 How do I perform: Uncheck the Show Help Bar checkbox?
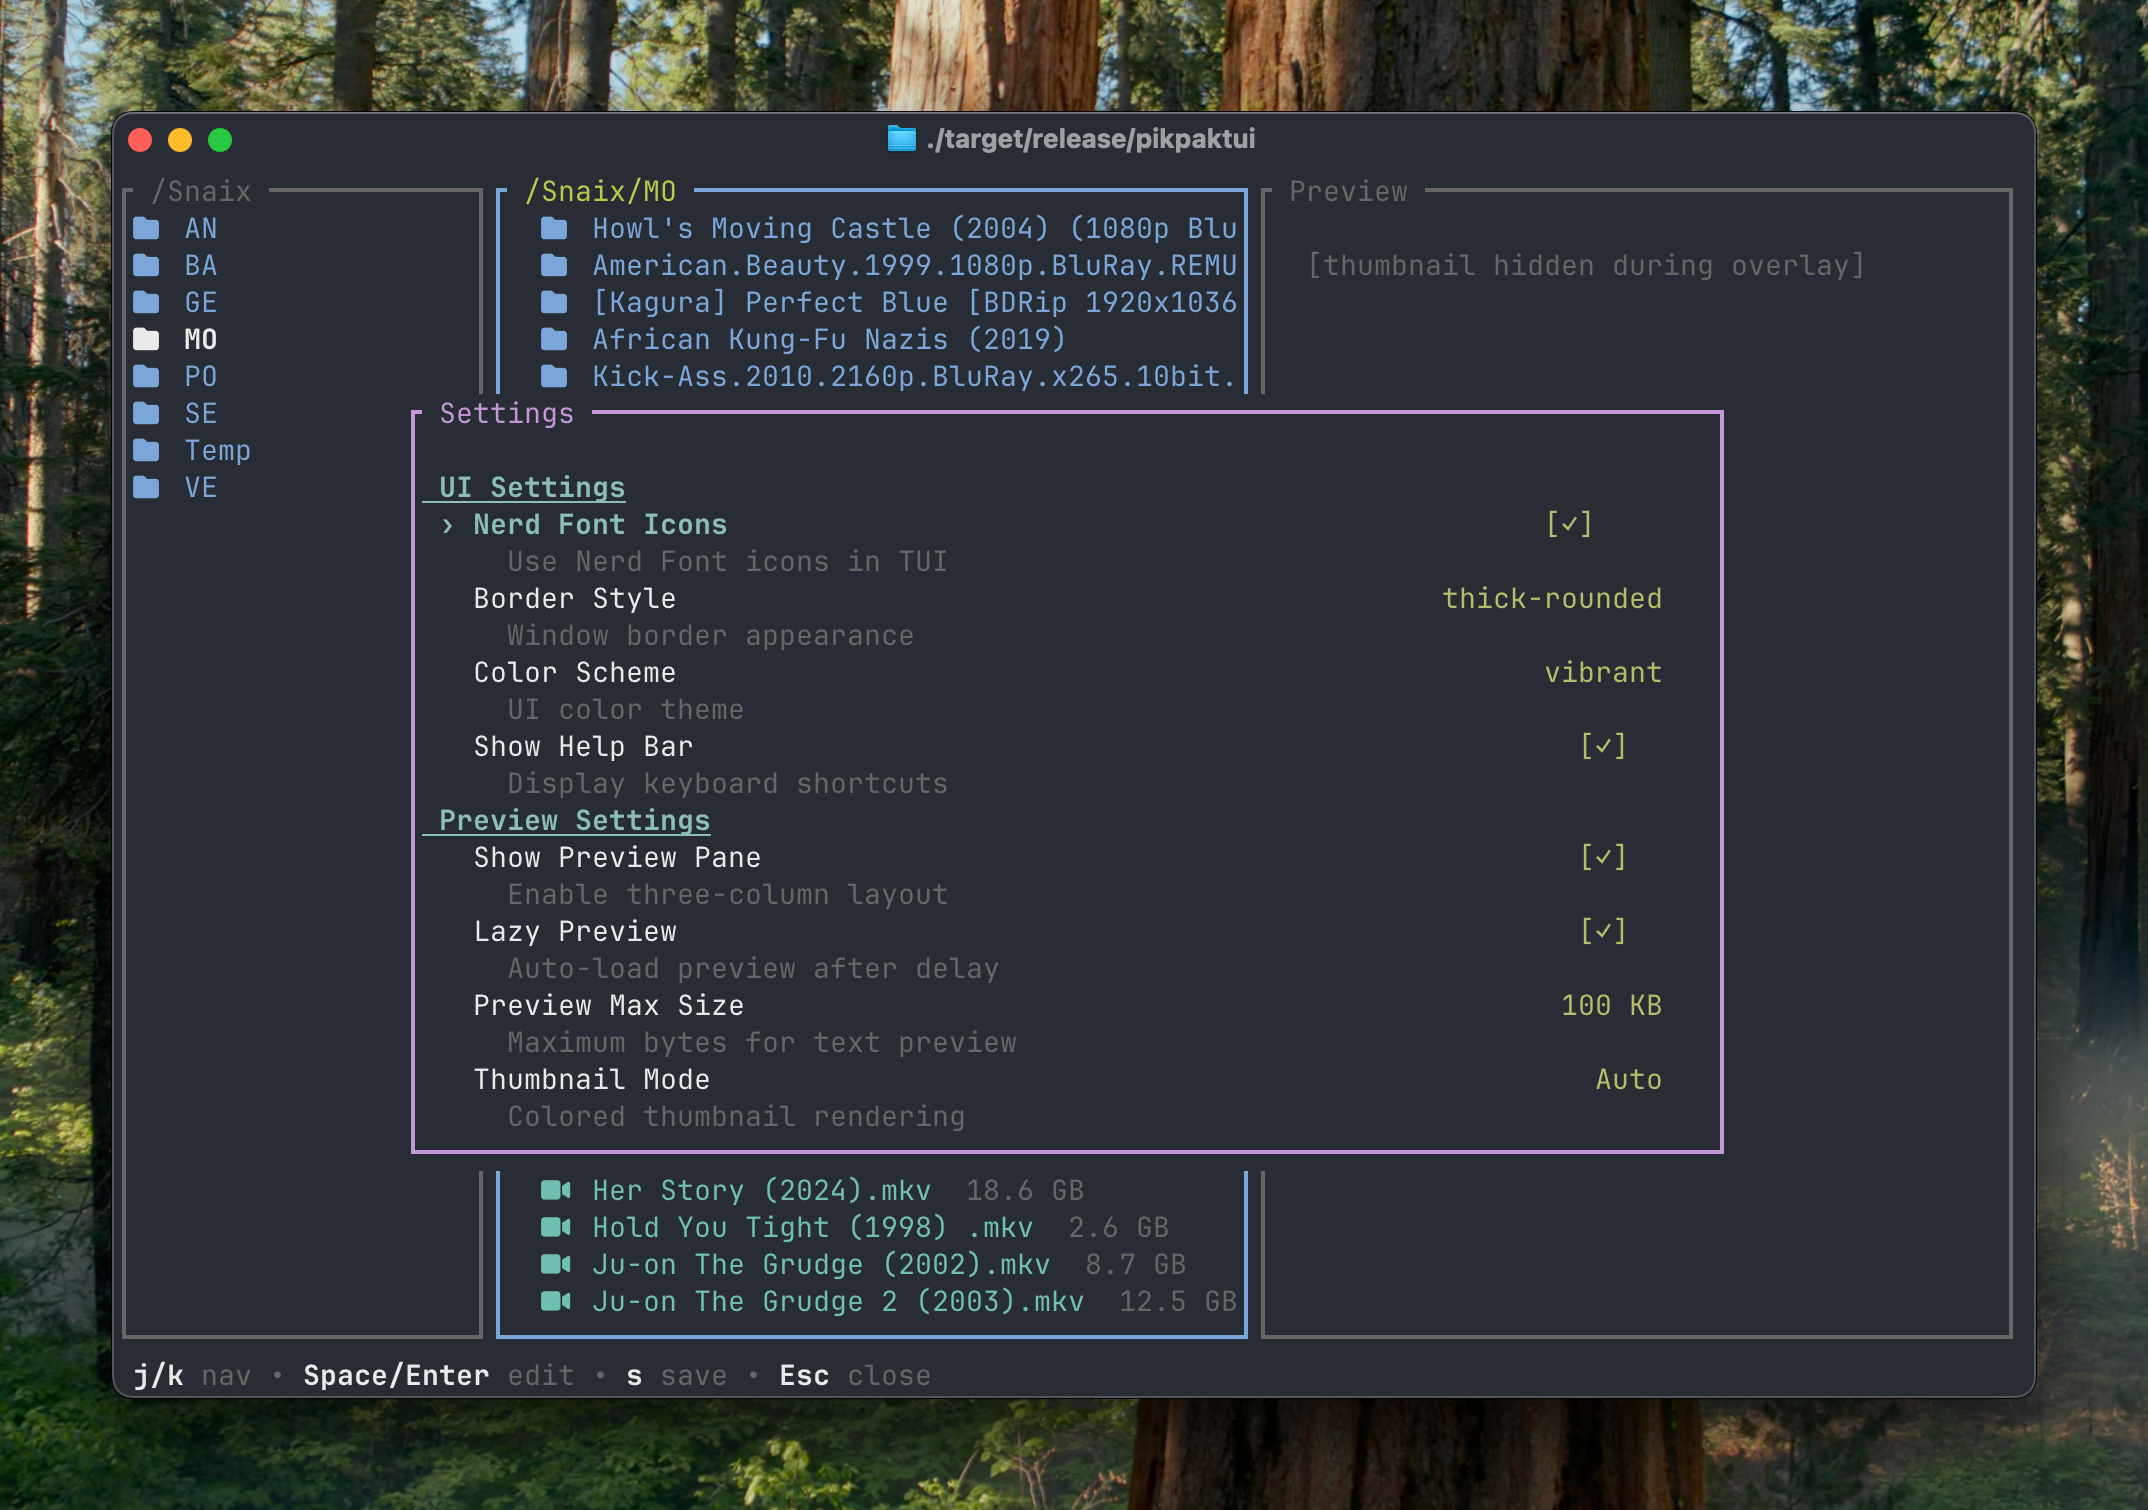point(1603,746)
